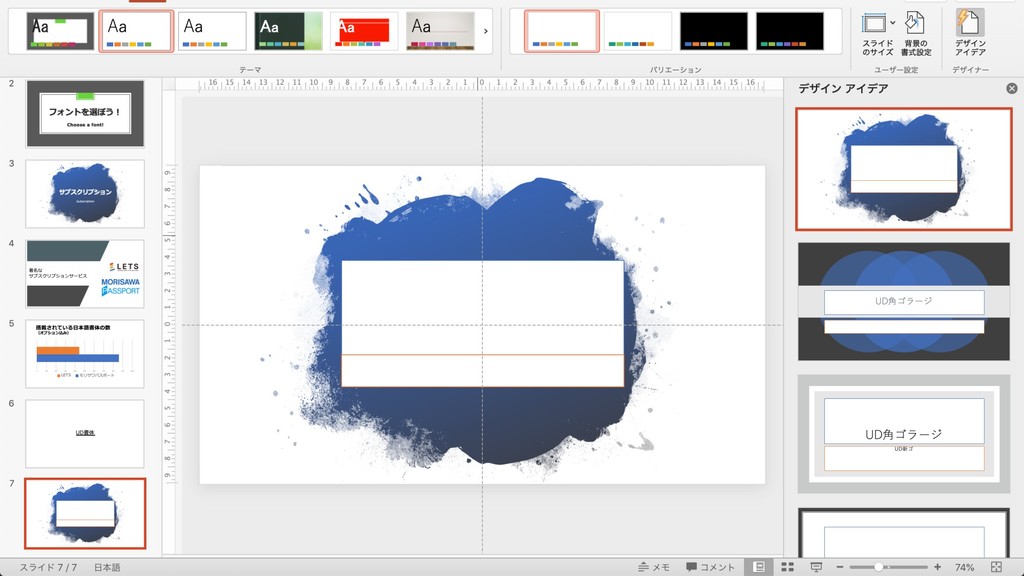Expand the themes gallery arrow

(x=486, y=31)
